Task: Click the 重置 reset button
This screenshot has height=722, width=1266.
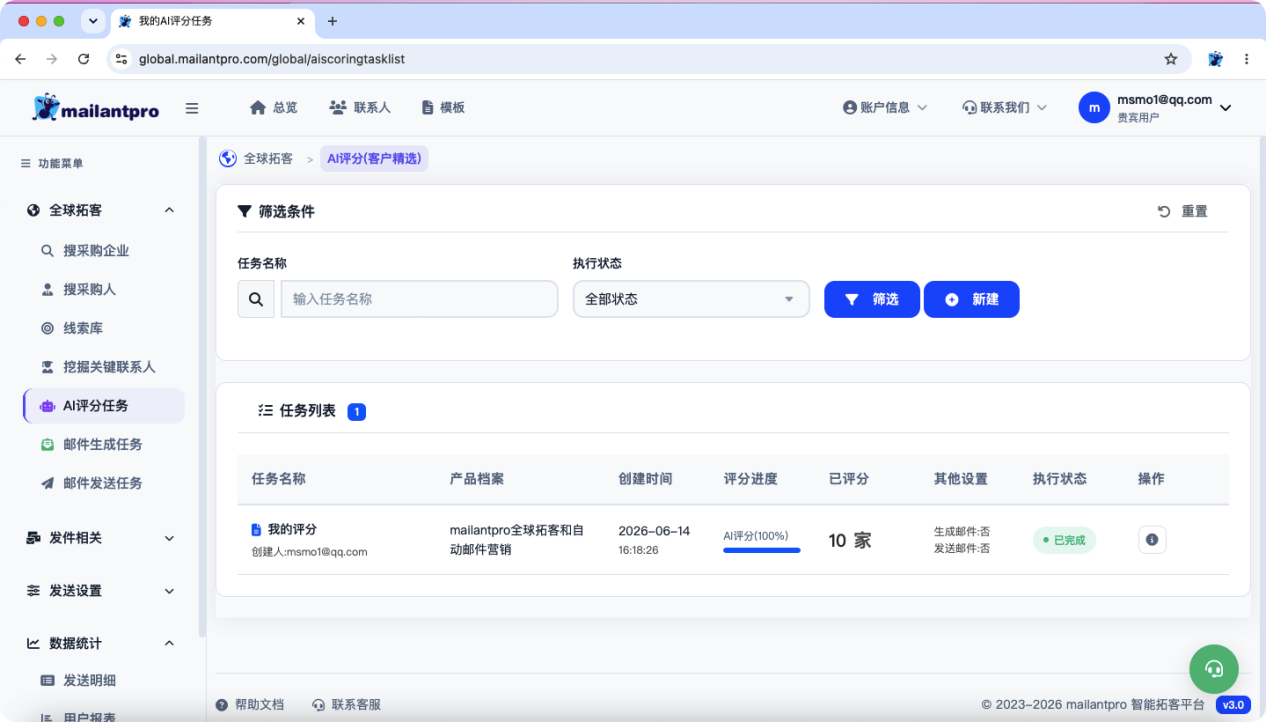Action: coord(1183,211)
